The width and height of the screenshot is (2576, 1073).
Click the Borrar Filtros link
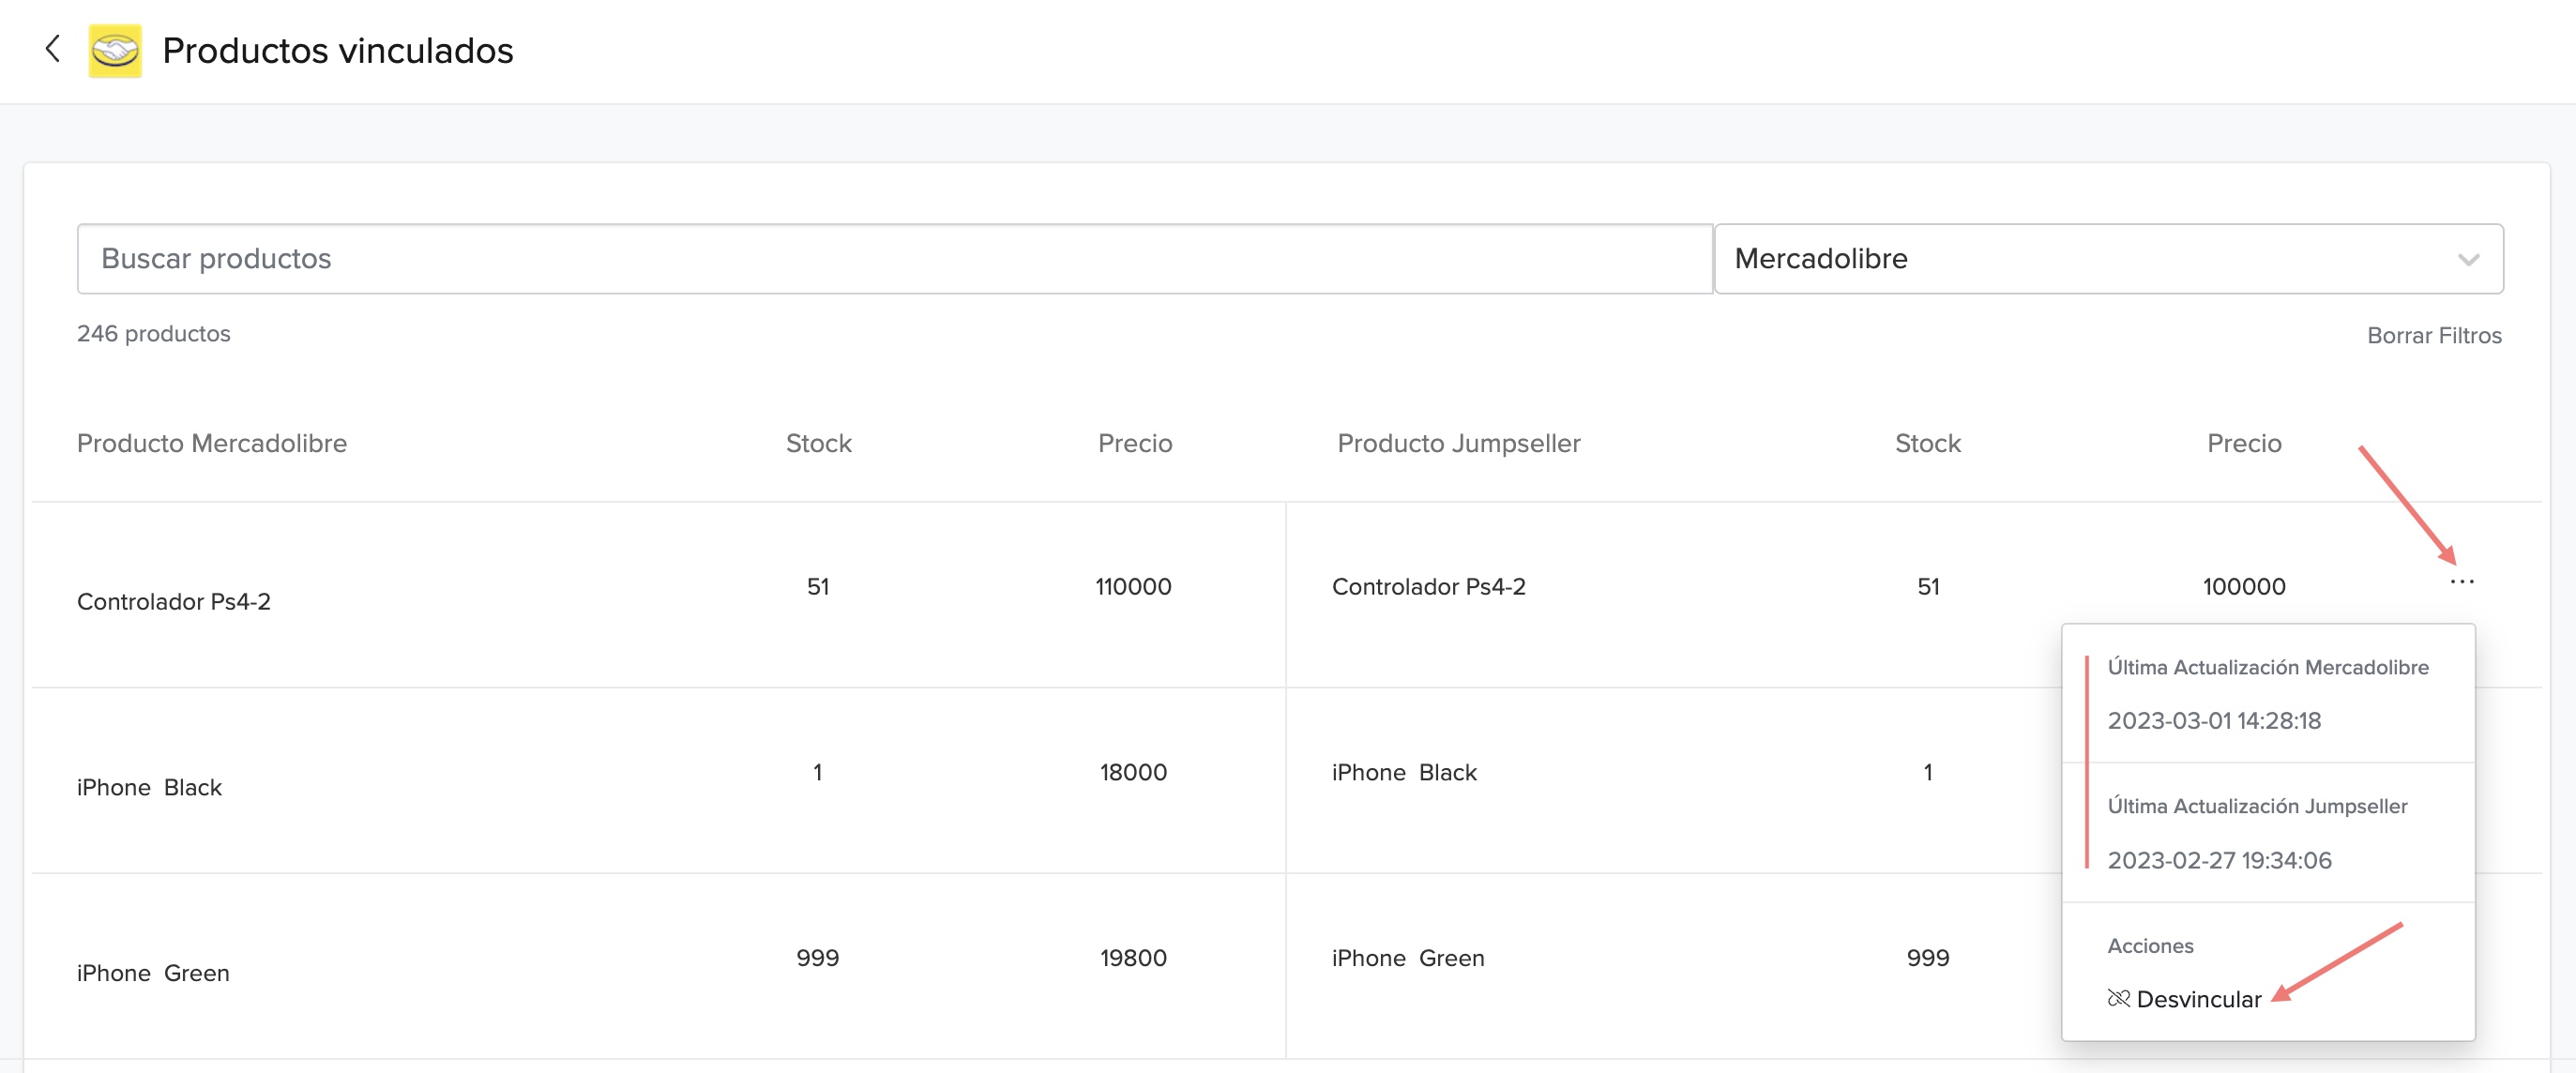(2433, 335)
